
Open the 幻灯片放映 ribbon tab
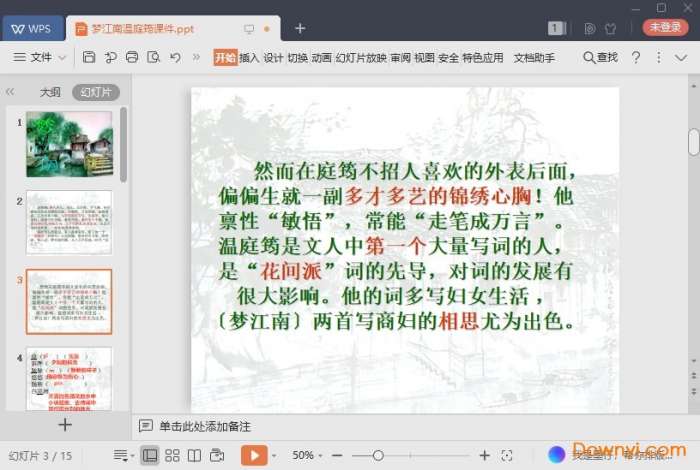pos(361,58)
